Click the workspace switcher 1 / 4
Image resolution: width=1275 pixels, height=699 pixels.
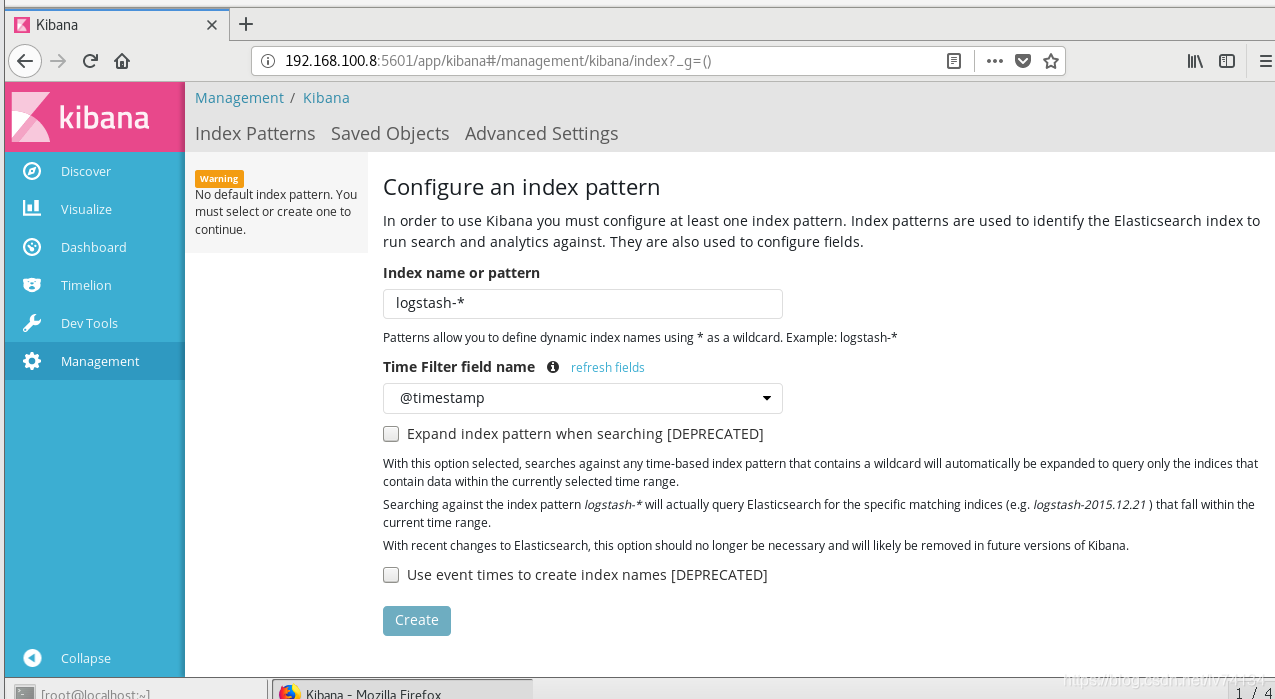click(1253, 691)
